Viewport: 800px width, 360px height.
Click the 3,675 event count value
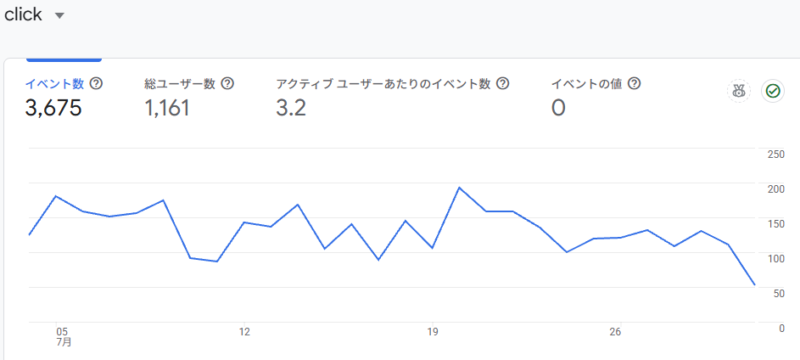click(x=54, y=108)
